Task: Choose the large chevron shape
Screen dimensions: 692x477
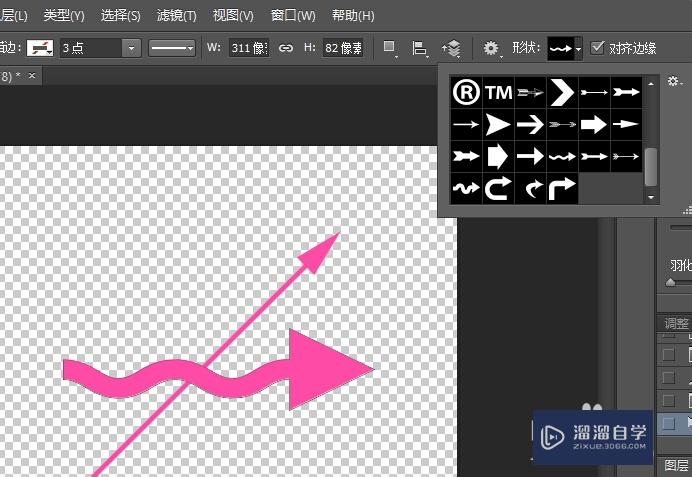Action: (562, 93)
